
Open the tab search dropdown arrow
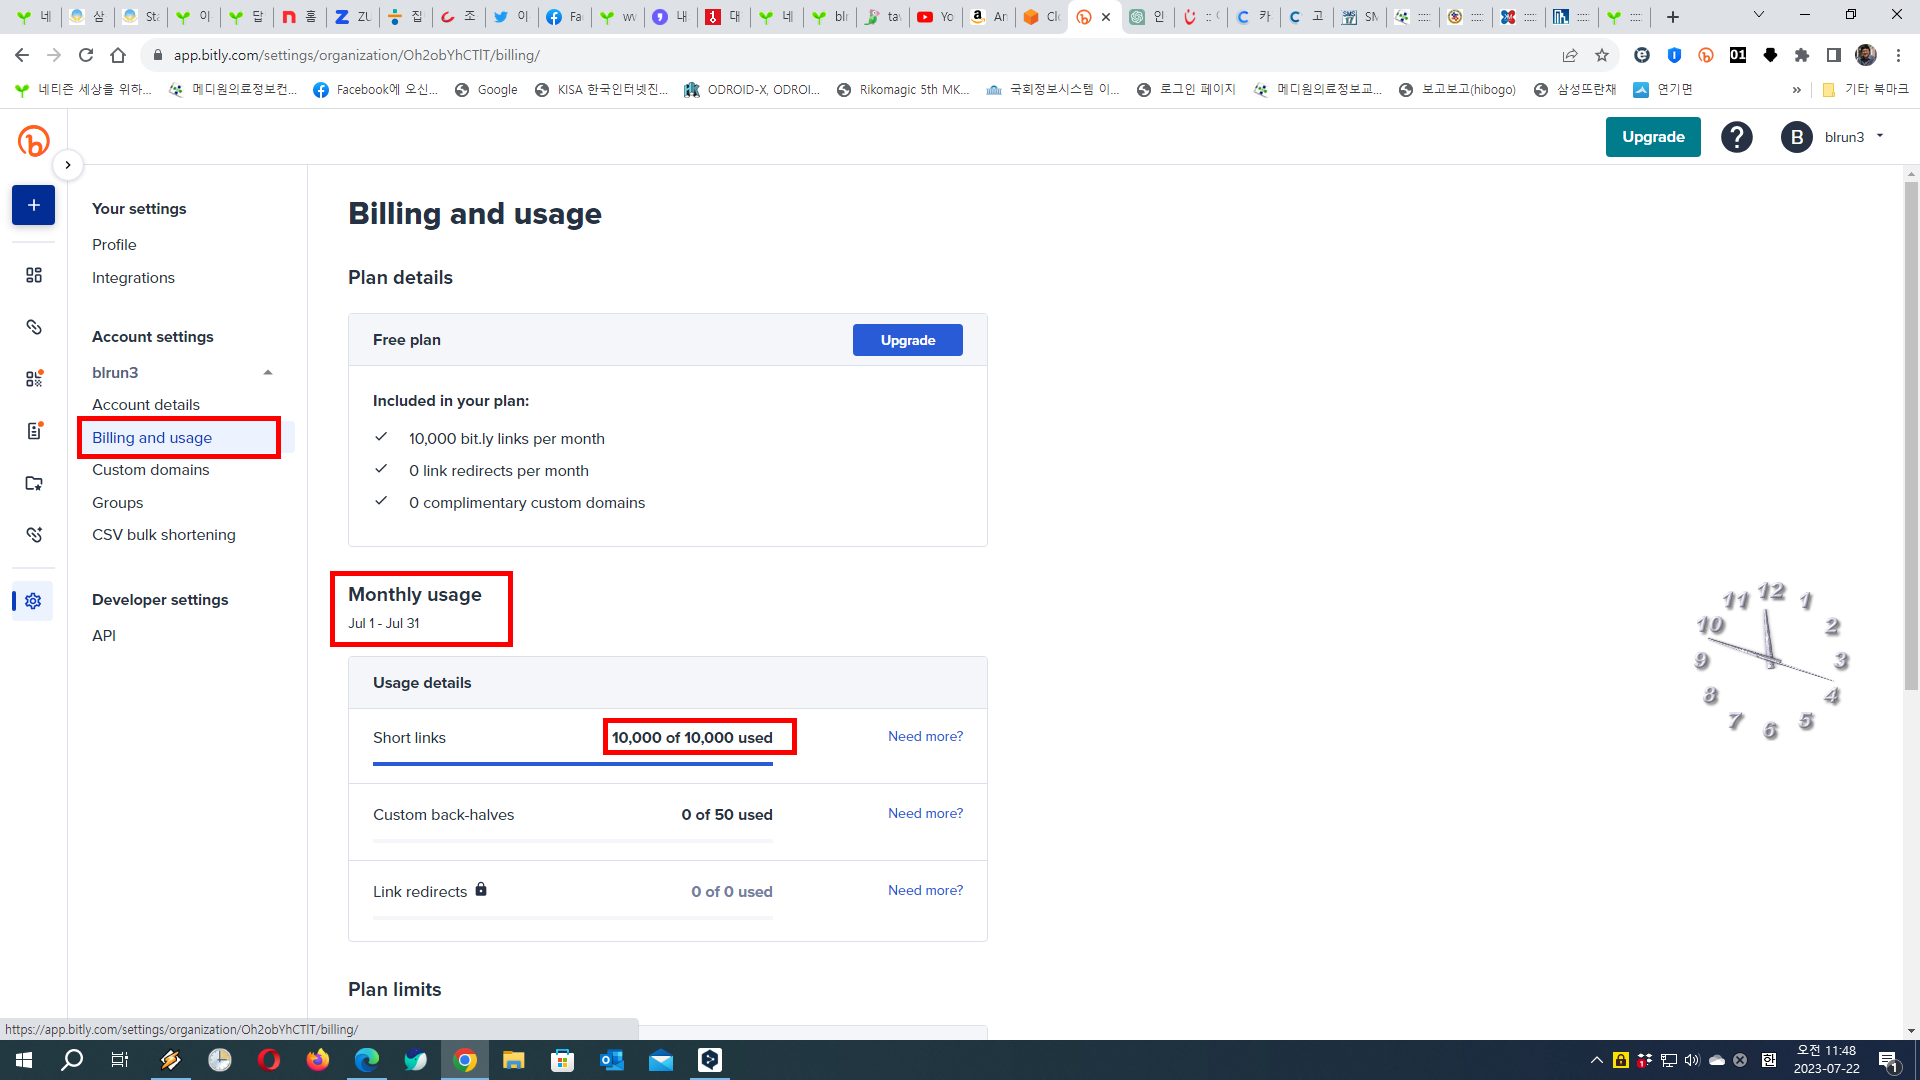(x=1759, y=15)
